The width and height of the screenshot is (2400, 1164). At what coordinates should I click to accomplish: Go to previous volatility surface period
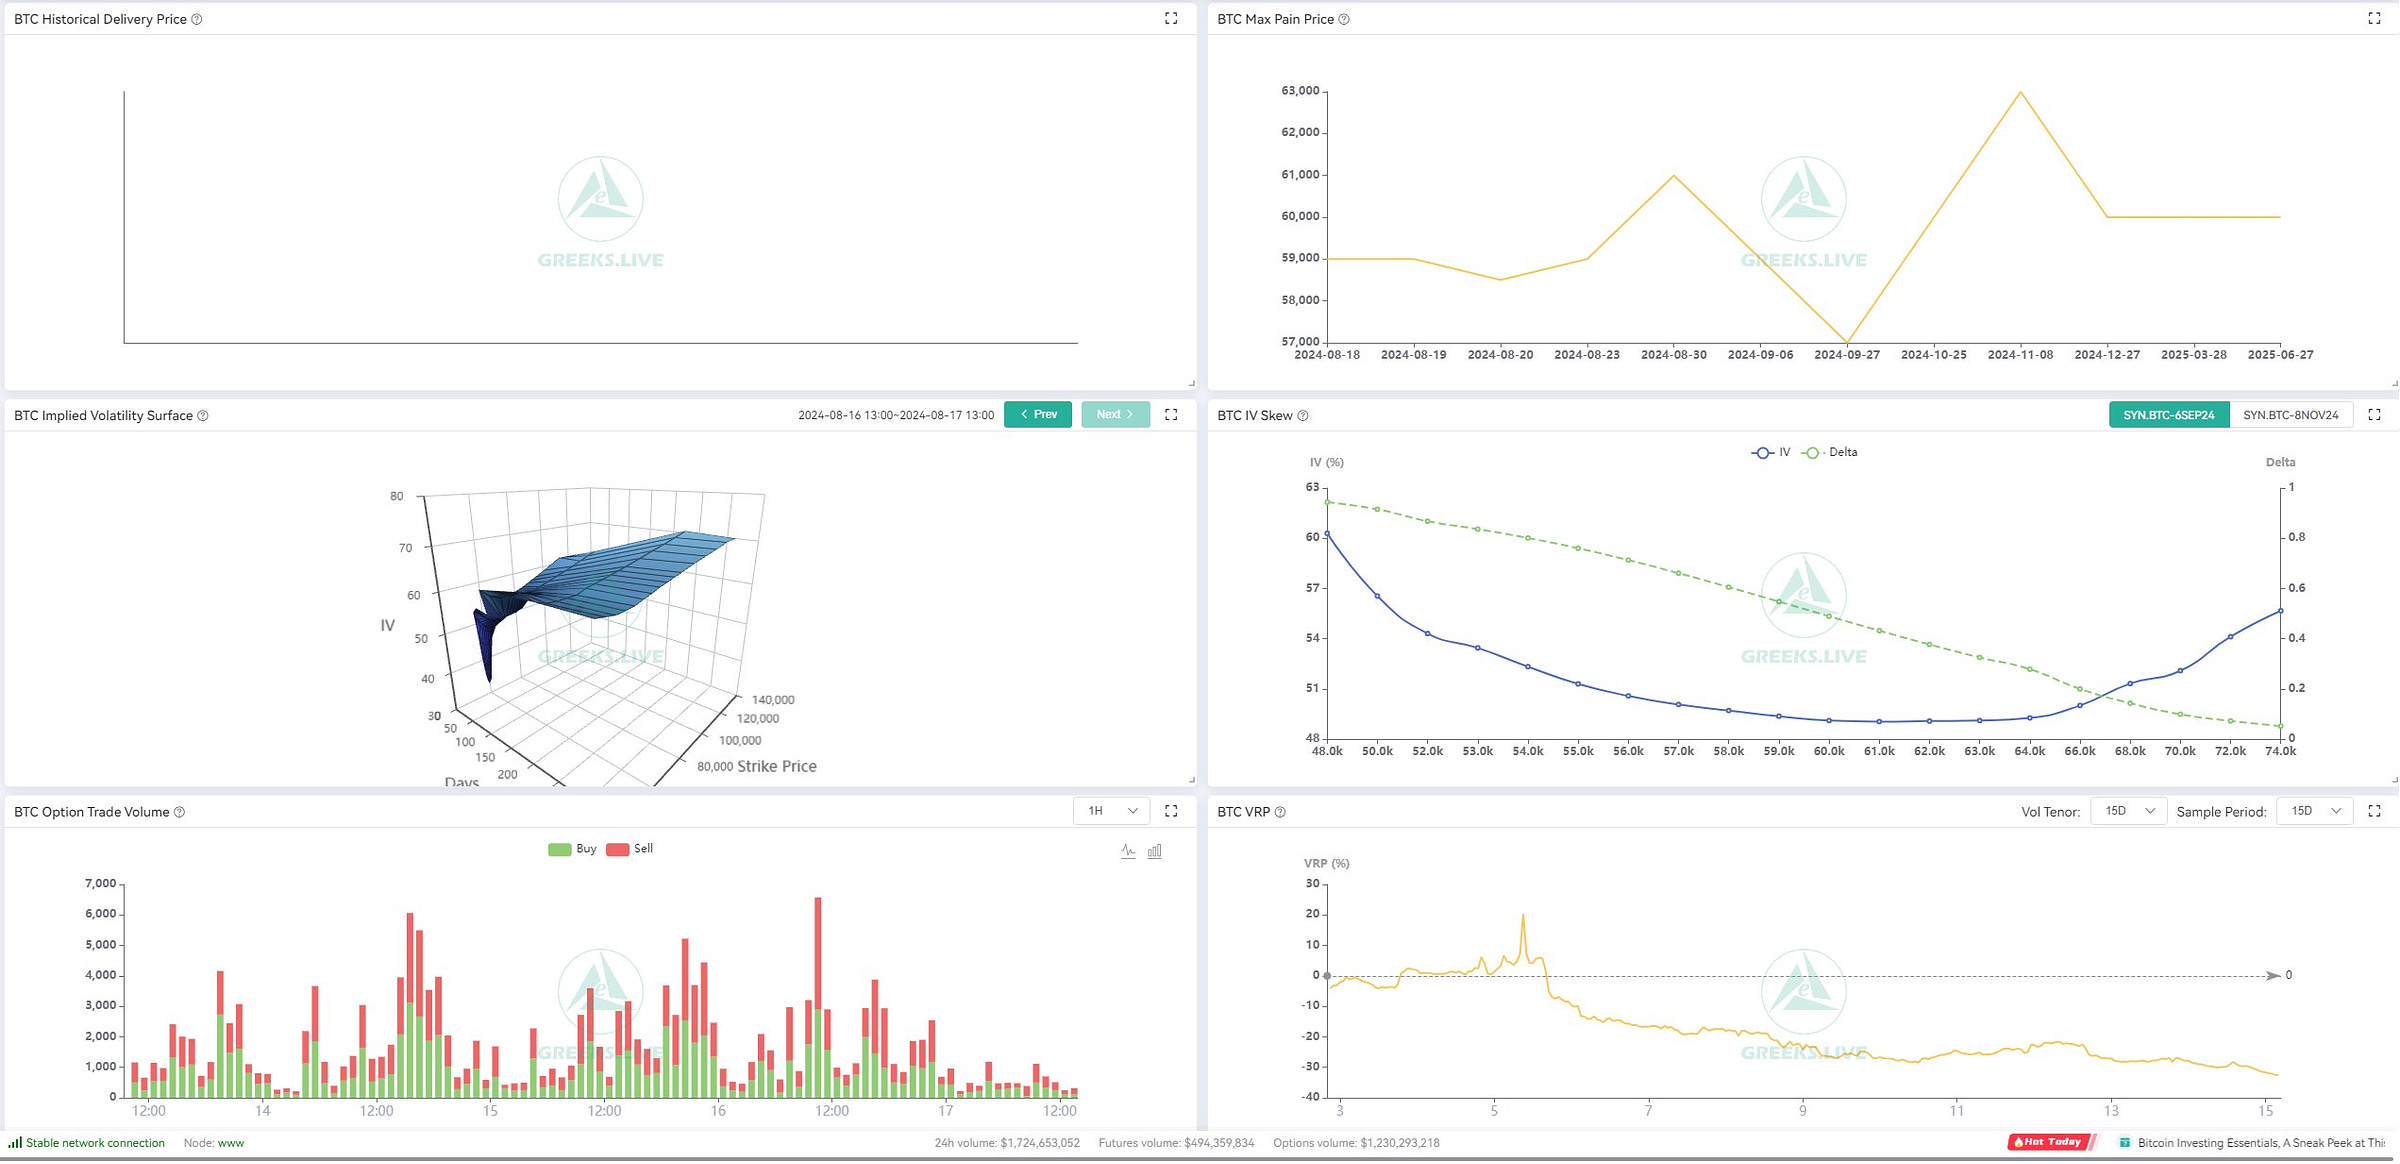click(x=1038, y=415)
